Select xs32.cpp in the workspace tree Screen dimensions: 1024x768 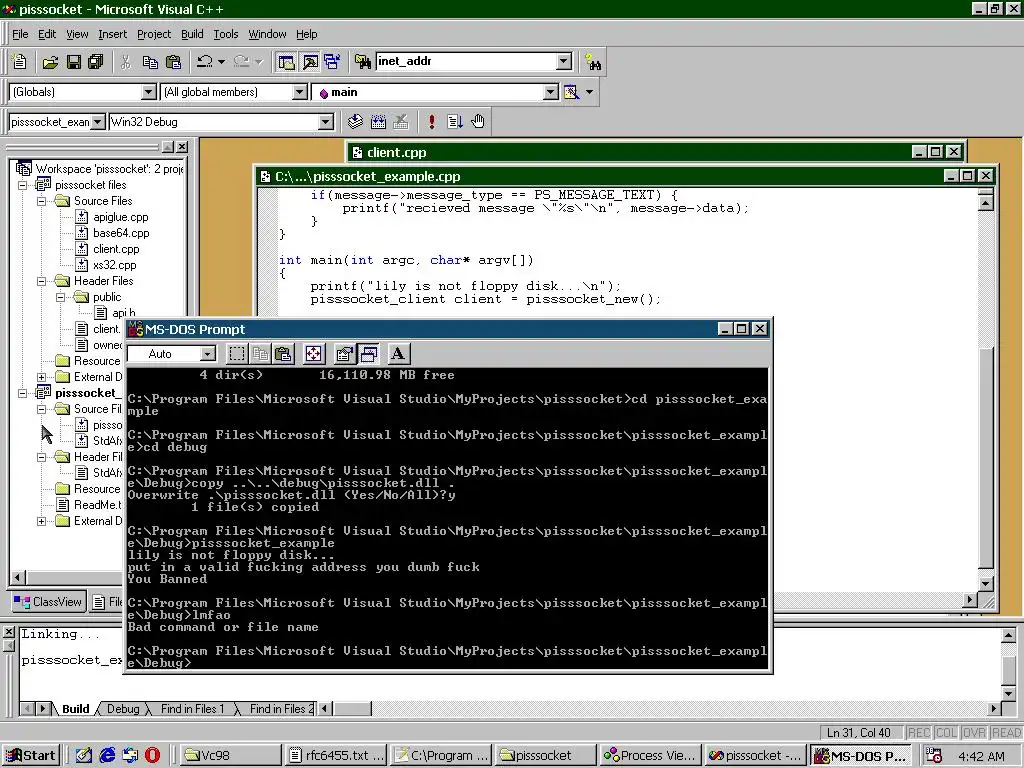[114, 265]
